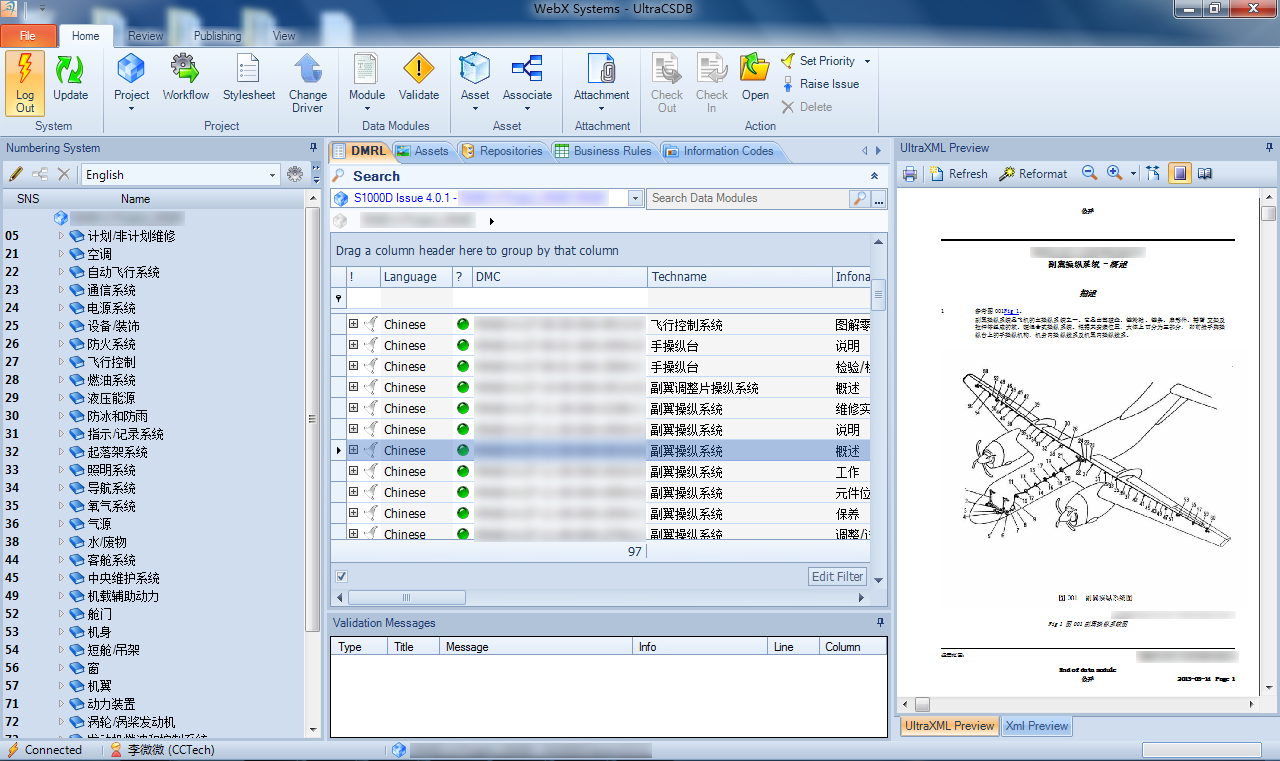Viewport: 1280px width, 761px height.
Task: Open the Information Codes tab
Action: point(719,151)
